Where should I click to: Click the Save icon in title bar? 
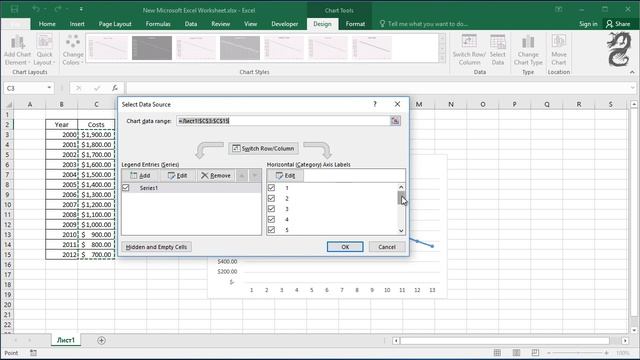point(14,9)
